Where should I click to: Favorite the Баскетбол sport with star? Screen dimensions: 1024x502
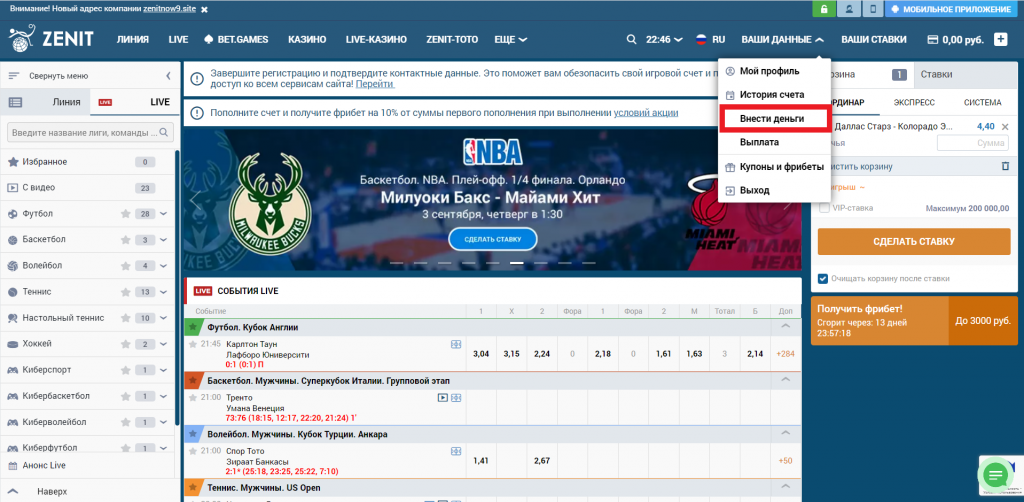(x=125, y=240)
